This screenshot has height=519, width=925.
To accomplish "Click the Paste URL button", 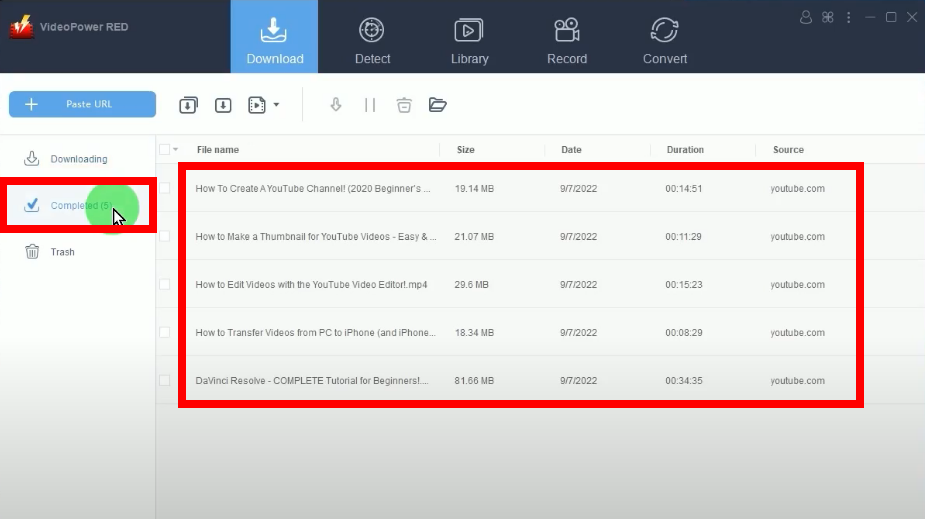I will pos(83,104).
